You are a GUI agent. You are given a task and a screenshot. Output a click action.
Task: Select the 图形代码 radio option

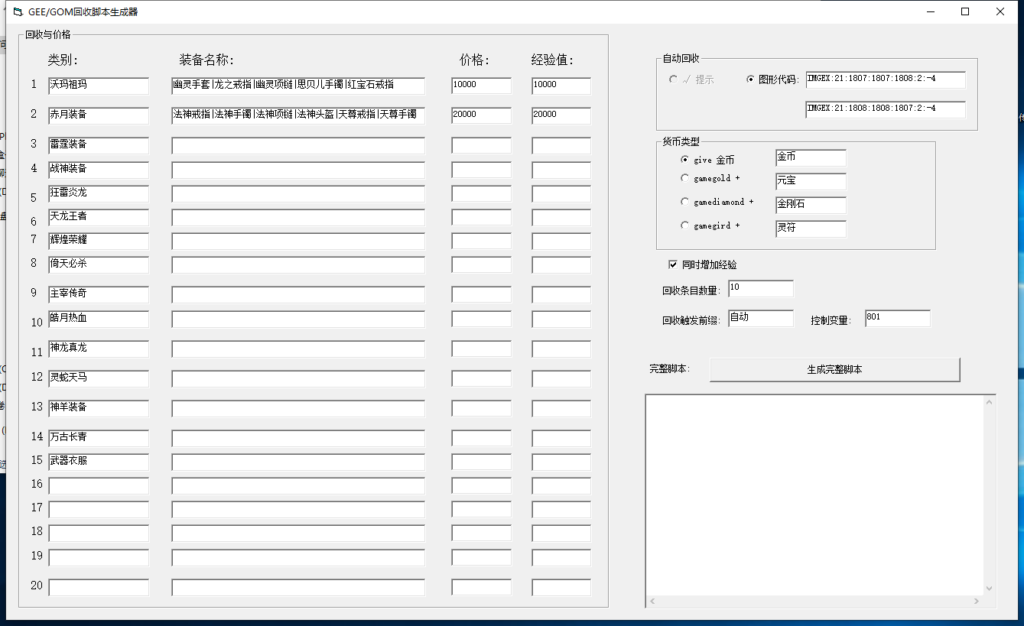coord(751,79)
